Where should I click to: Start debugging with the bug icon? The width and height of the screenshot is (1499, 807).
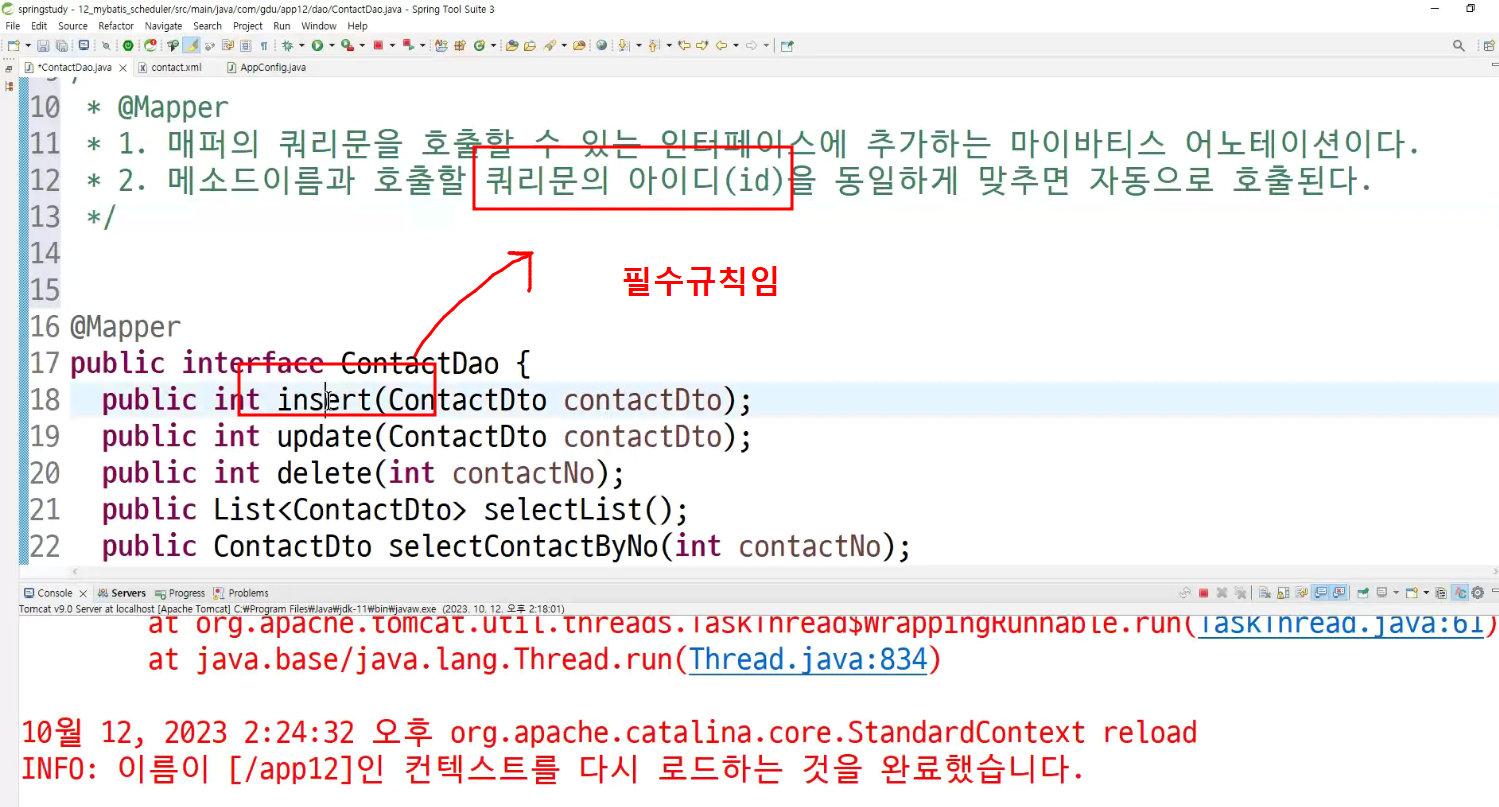point(288,45)
